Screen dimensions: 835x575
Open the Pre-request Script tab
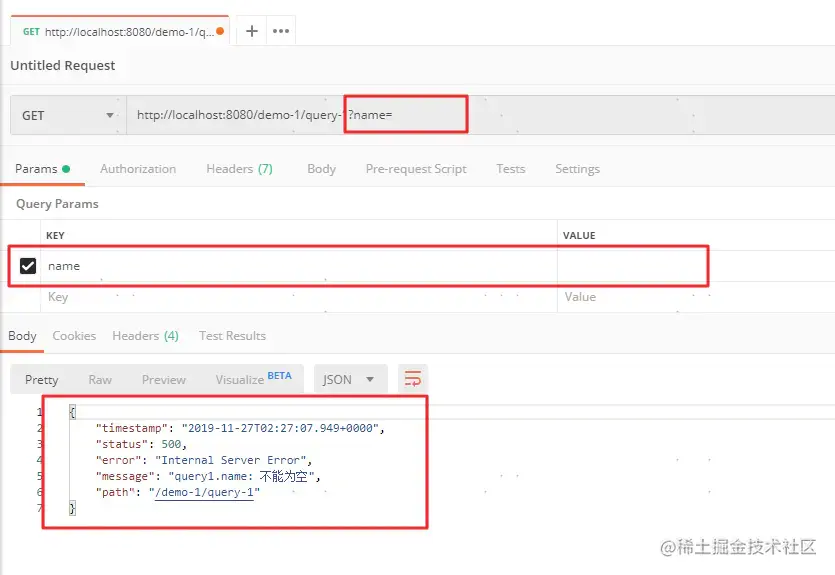416,169
